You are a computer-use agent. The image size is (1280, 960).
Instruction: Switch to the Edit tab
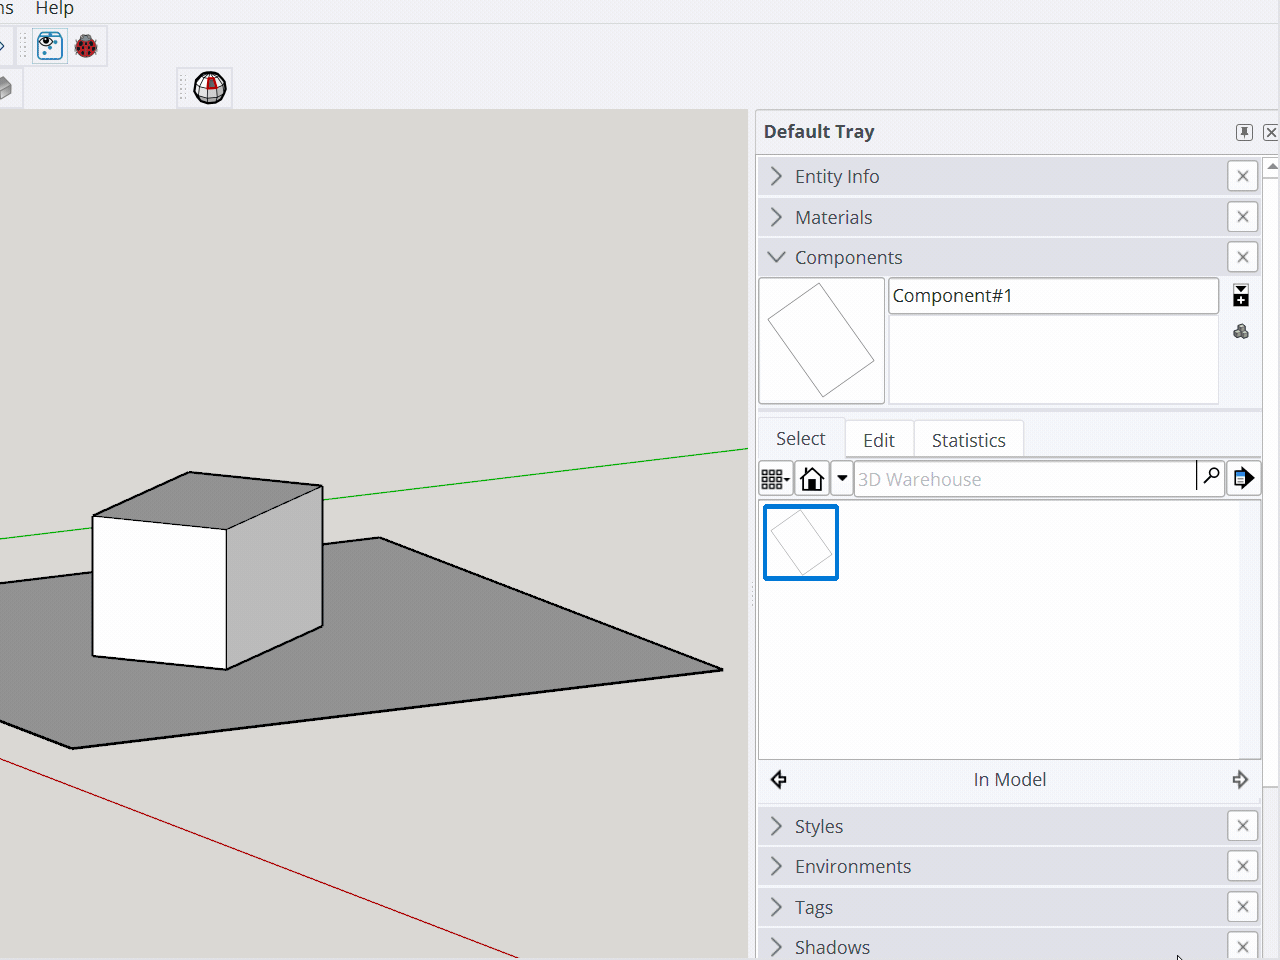click(x=879, y=440)
